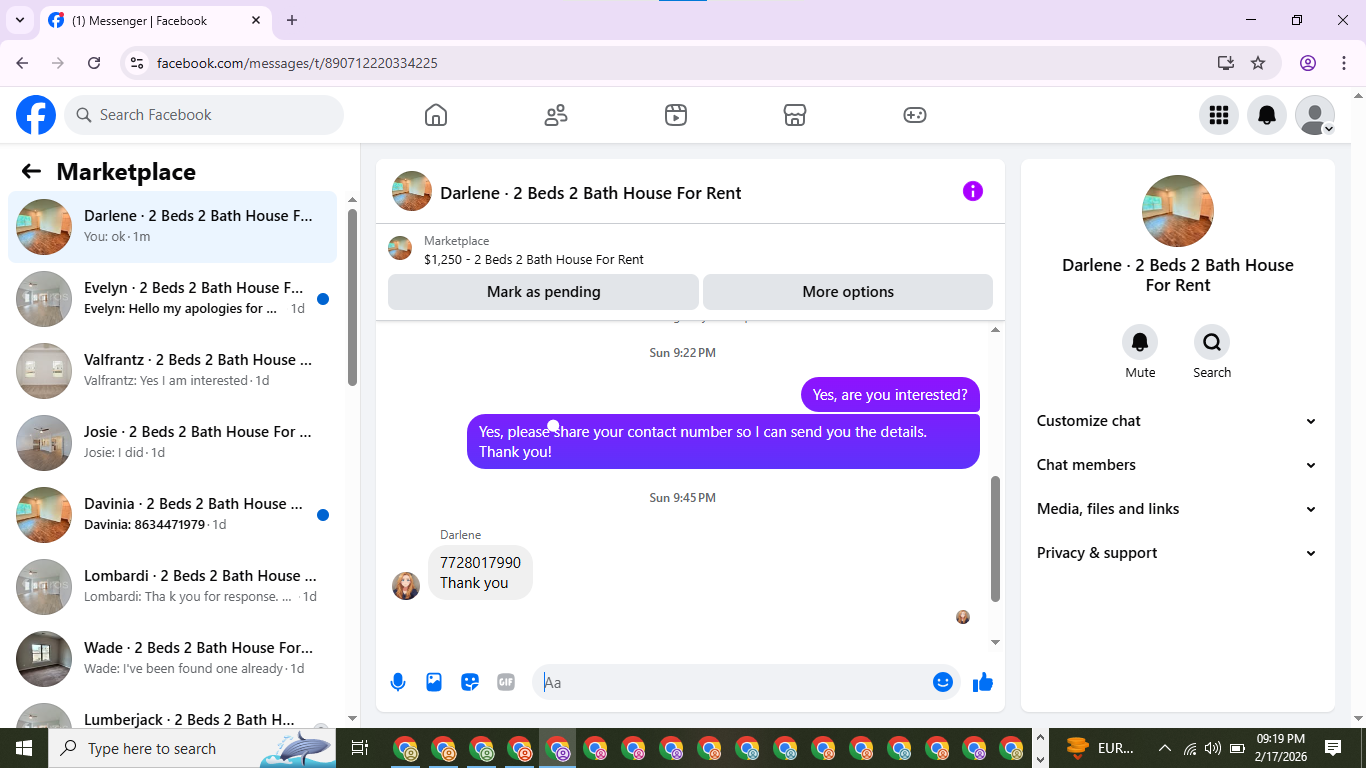Expand Chat members section
Viewport: 1366px width, 768px height.
[x=1177, y=465]
